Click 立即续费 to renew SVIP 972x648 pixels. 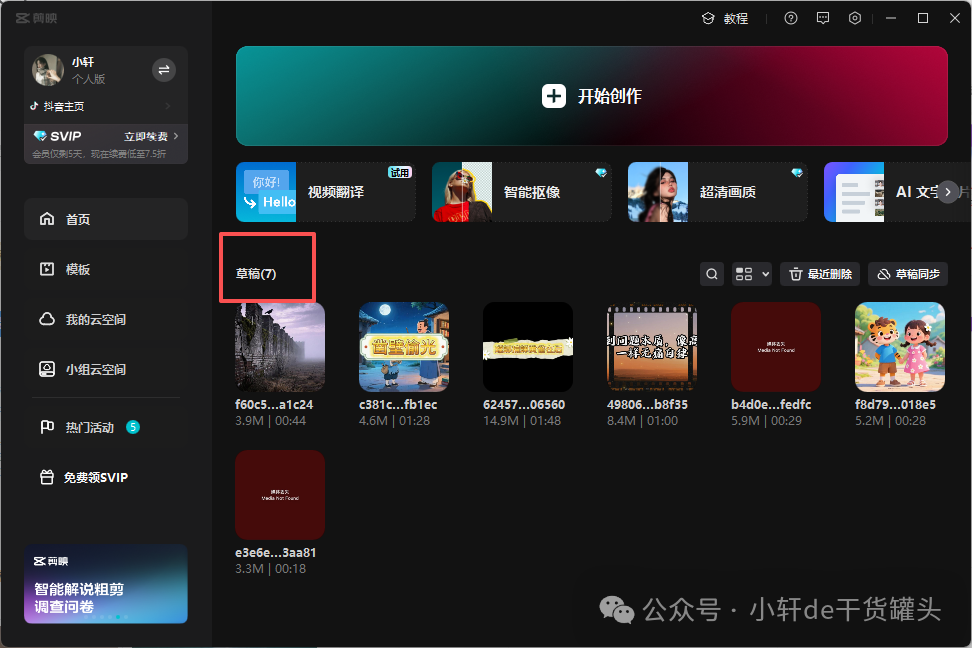[151, 136]
